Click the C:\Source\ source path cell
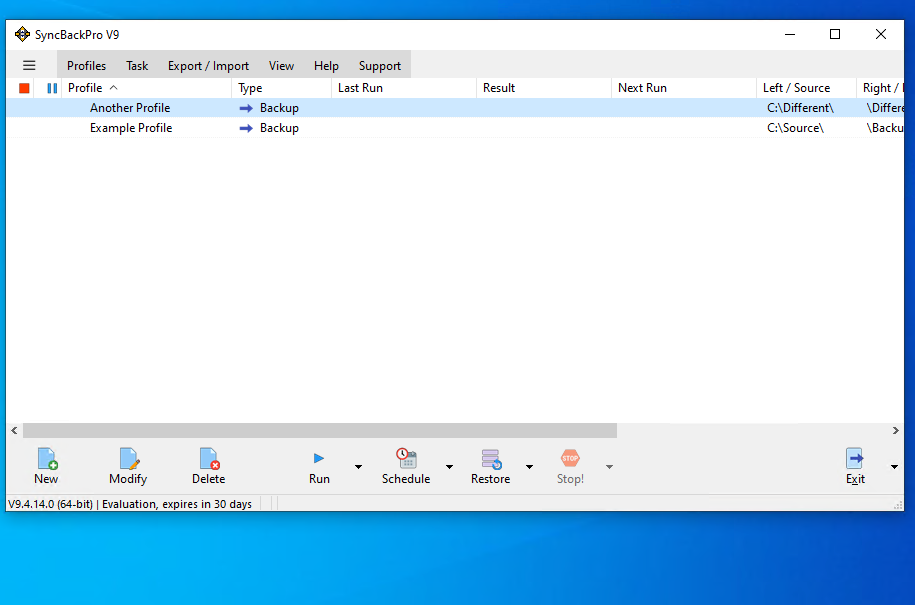The height and width of the screenshot is (605, 915). (795, 128)
